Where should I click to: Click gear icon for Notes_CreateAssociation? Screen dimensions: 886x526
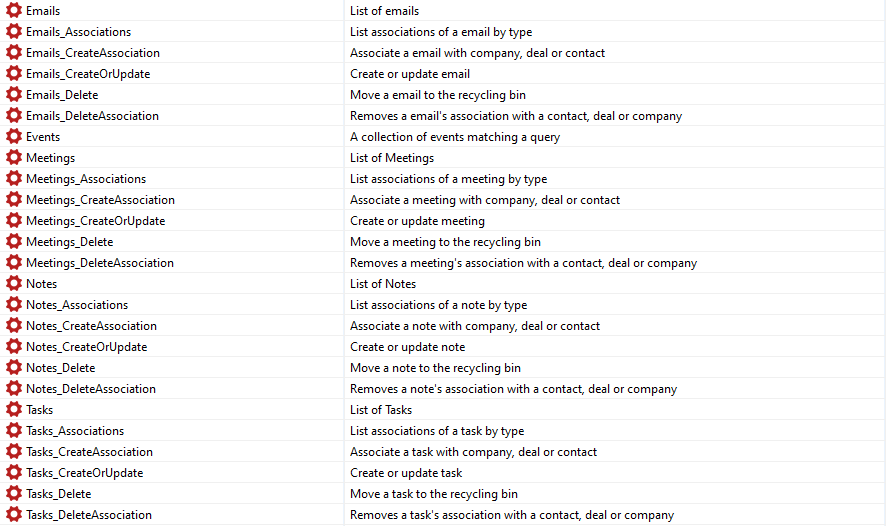coord(14,326)
